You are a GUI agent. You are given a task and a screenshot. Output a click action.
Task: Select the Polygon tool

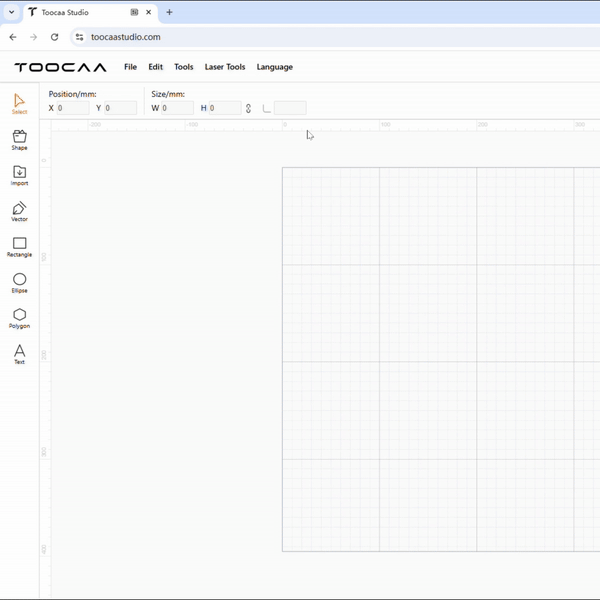19,318
